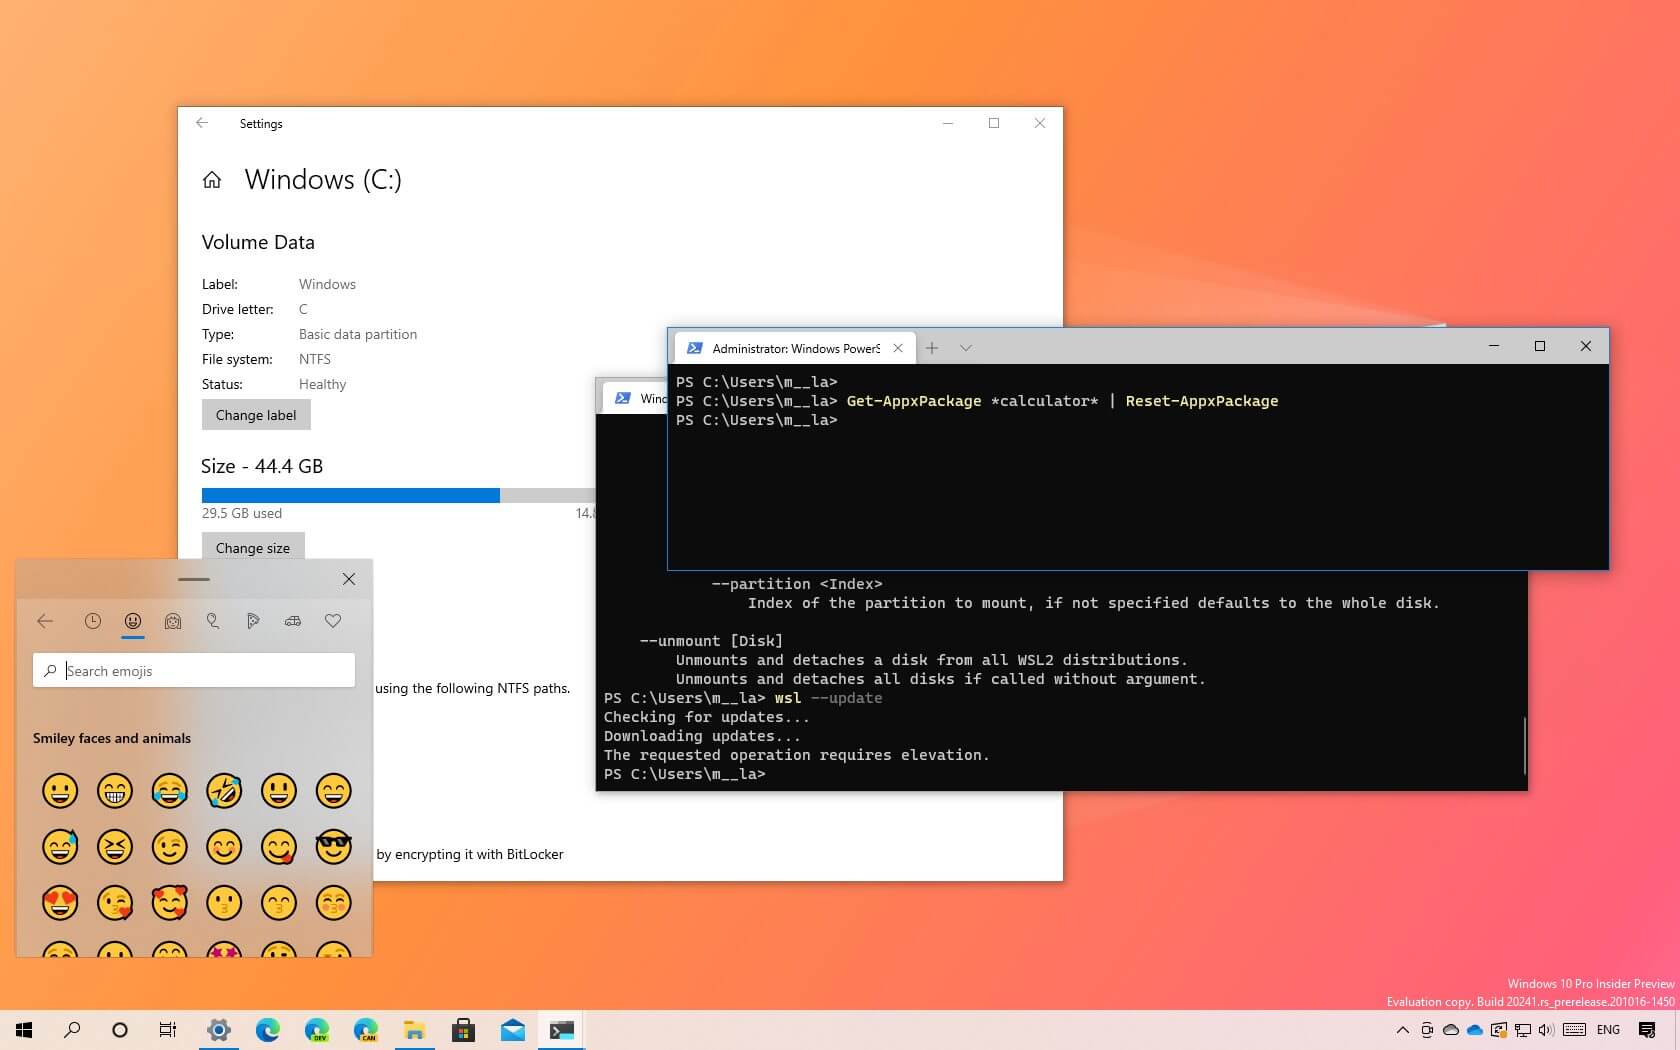Open the celebrations and objects emoji category

[213, 621]
